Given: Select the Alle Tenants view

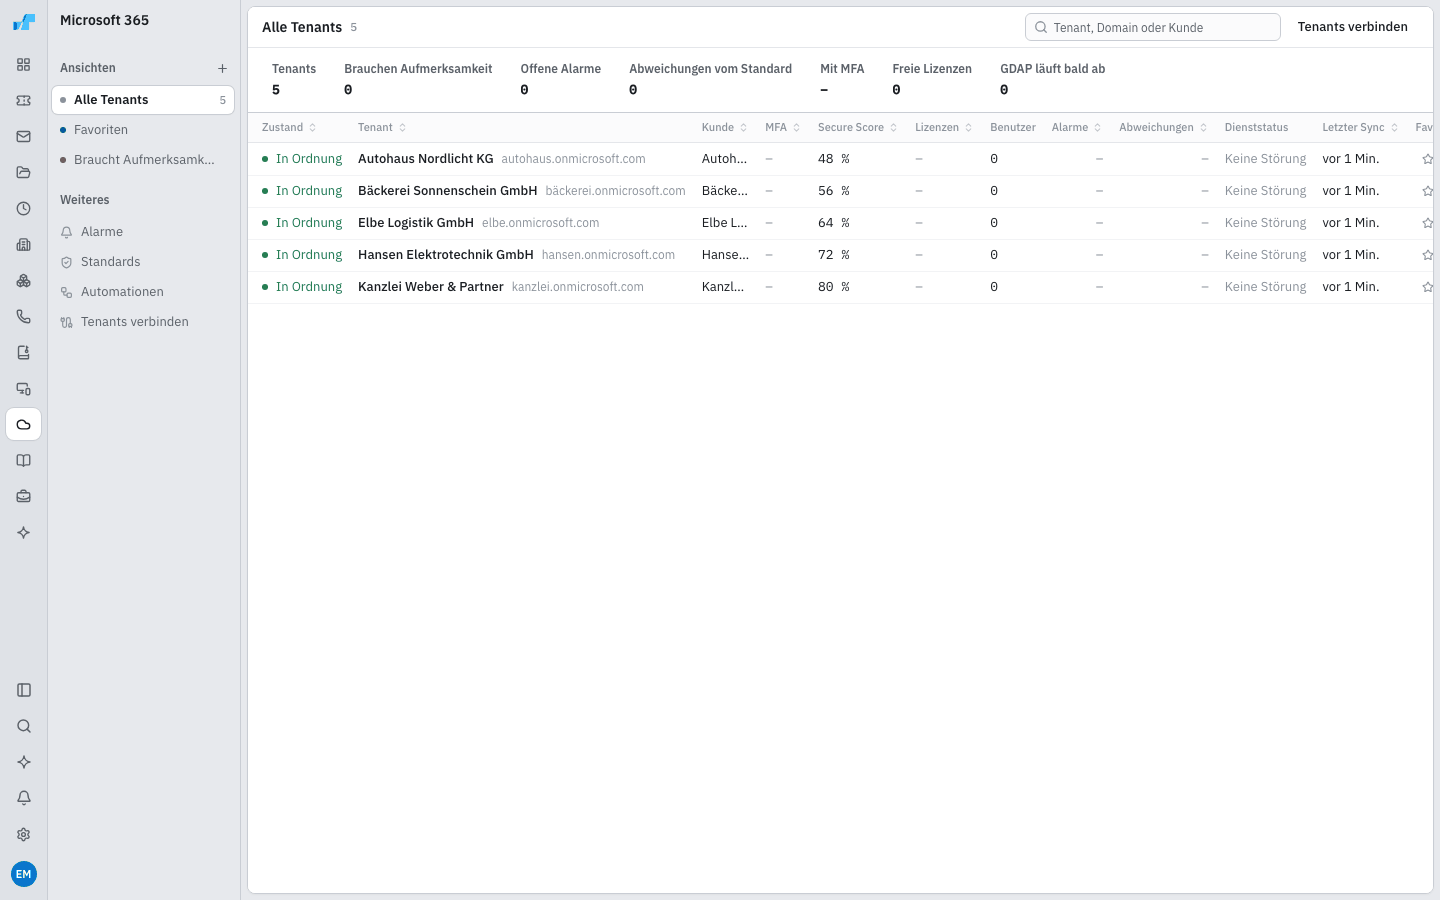Looking at the screenshot, I should coord(143,100).
